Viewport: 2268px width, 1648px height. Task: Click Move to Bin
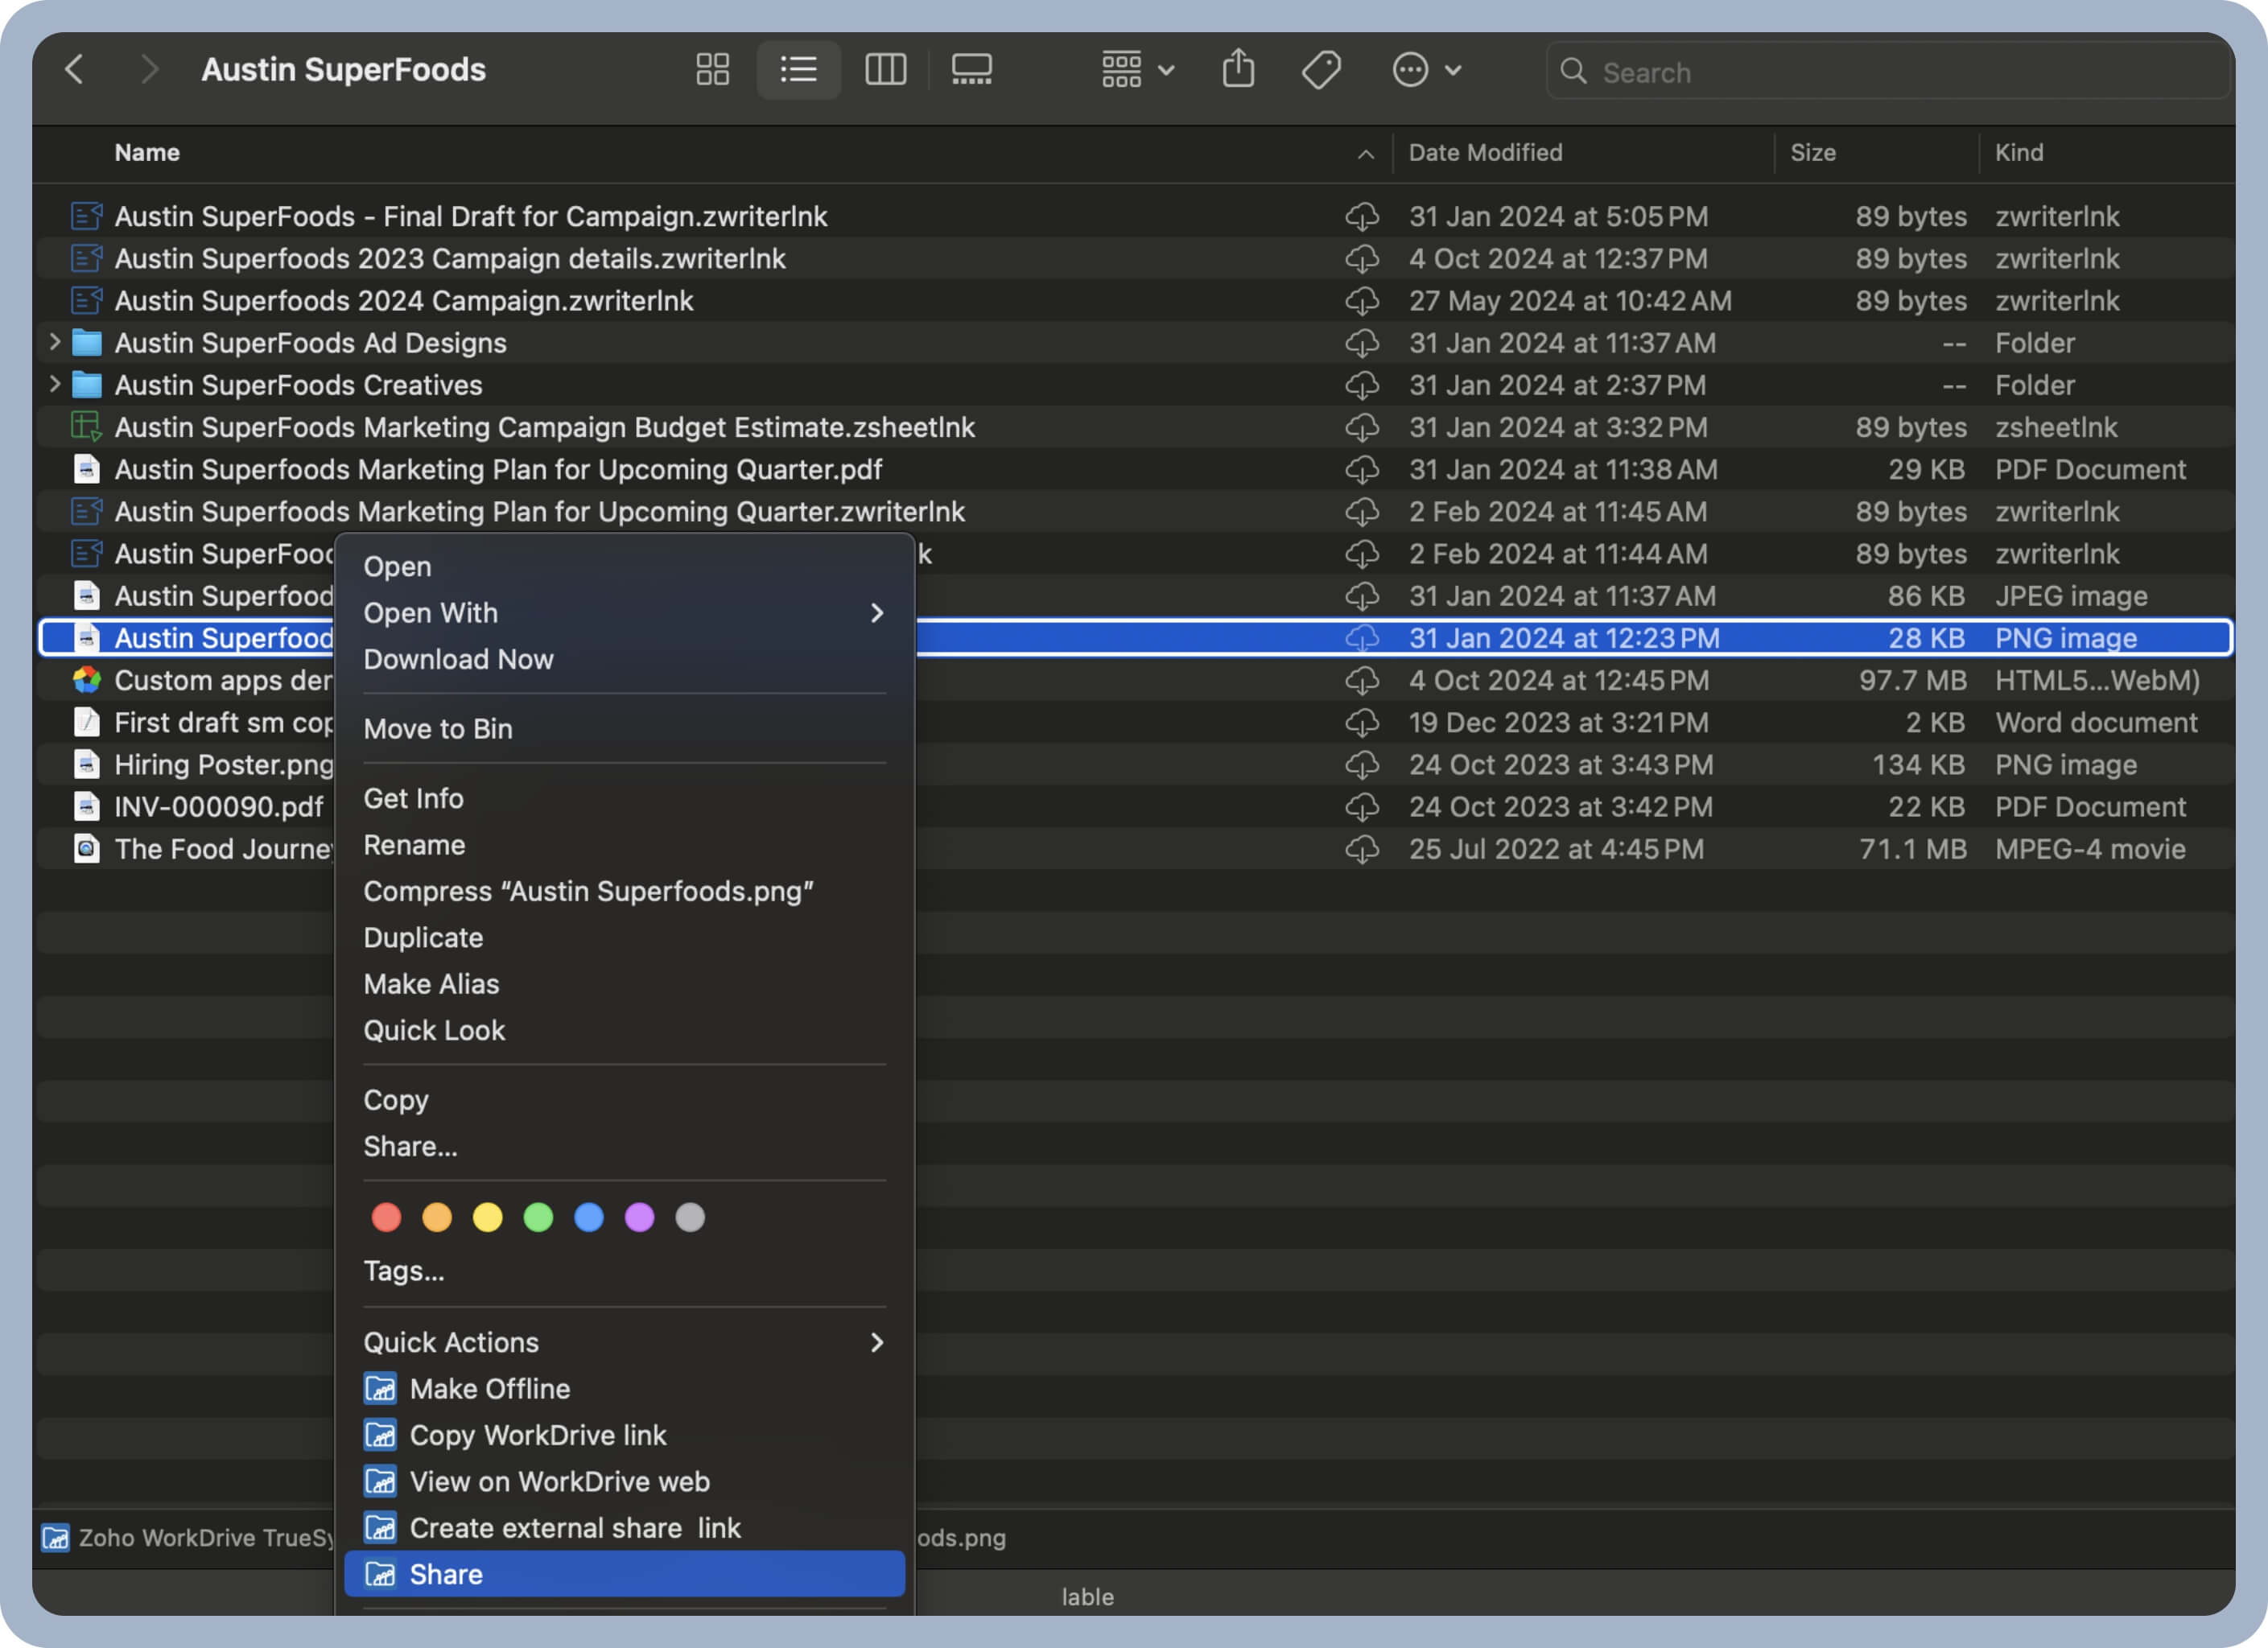(438, 729)
